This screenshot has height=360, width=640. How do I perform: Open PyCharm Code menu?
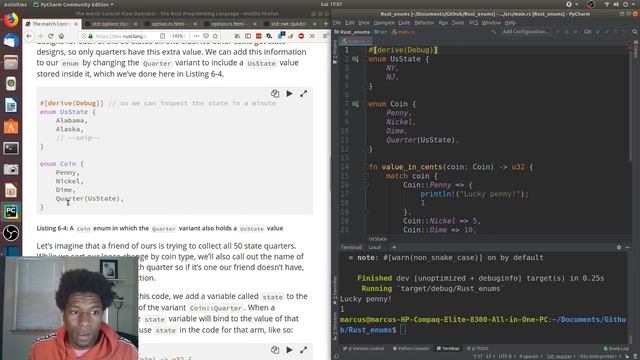point(404,23)
